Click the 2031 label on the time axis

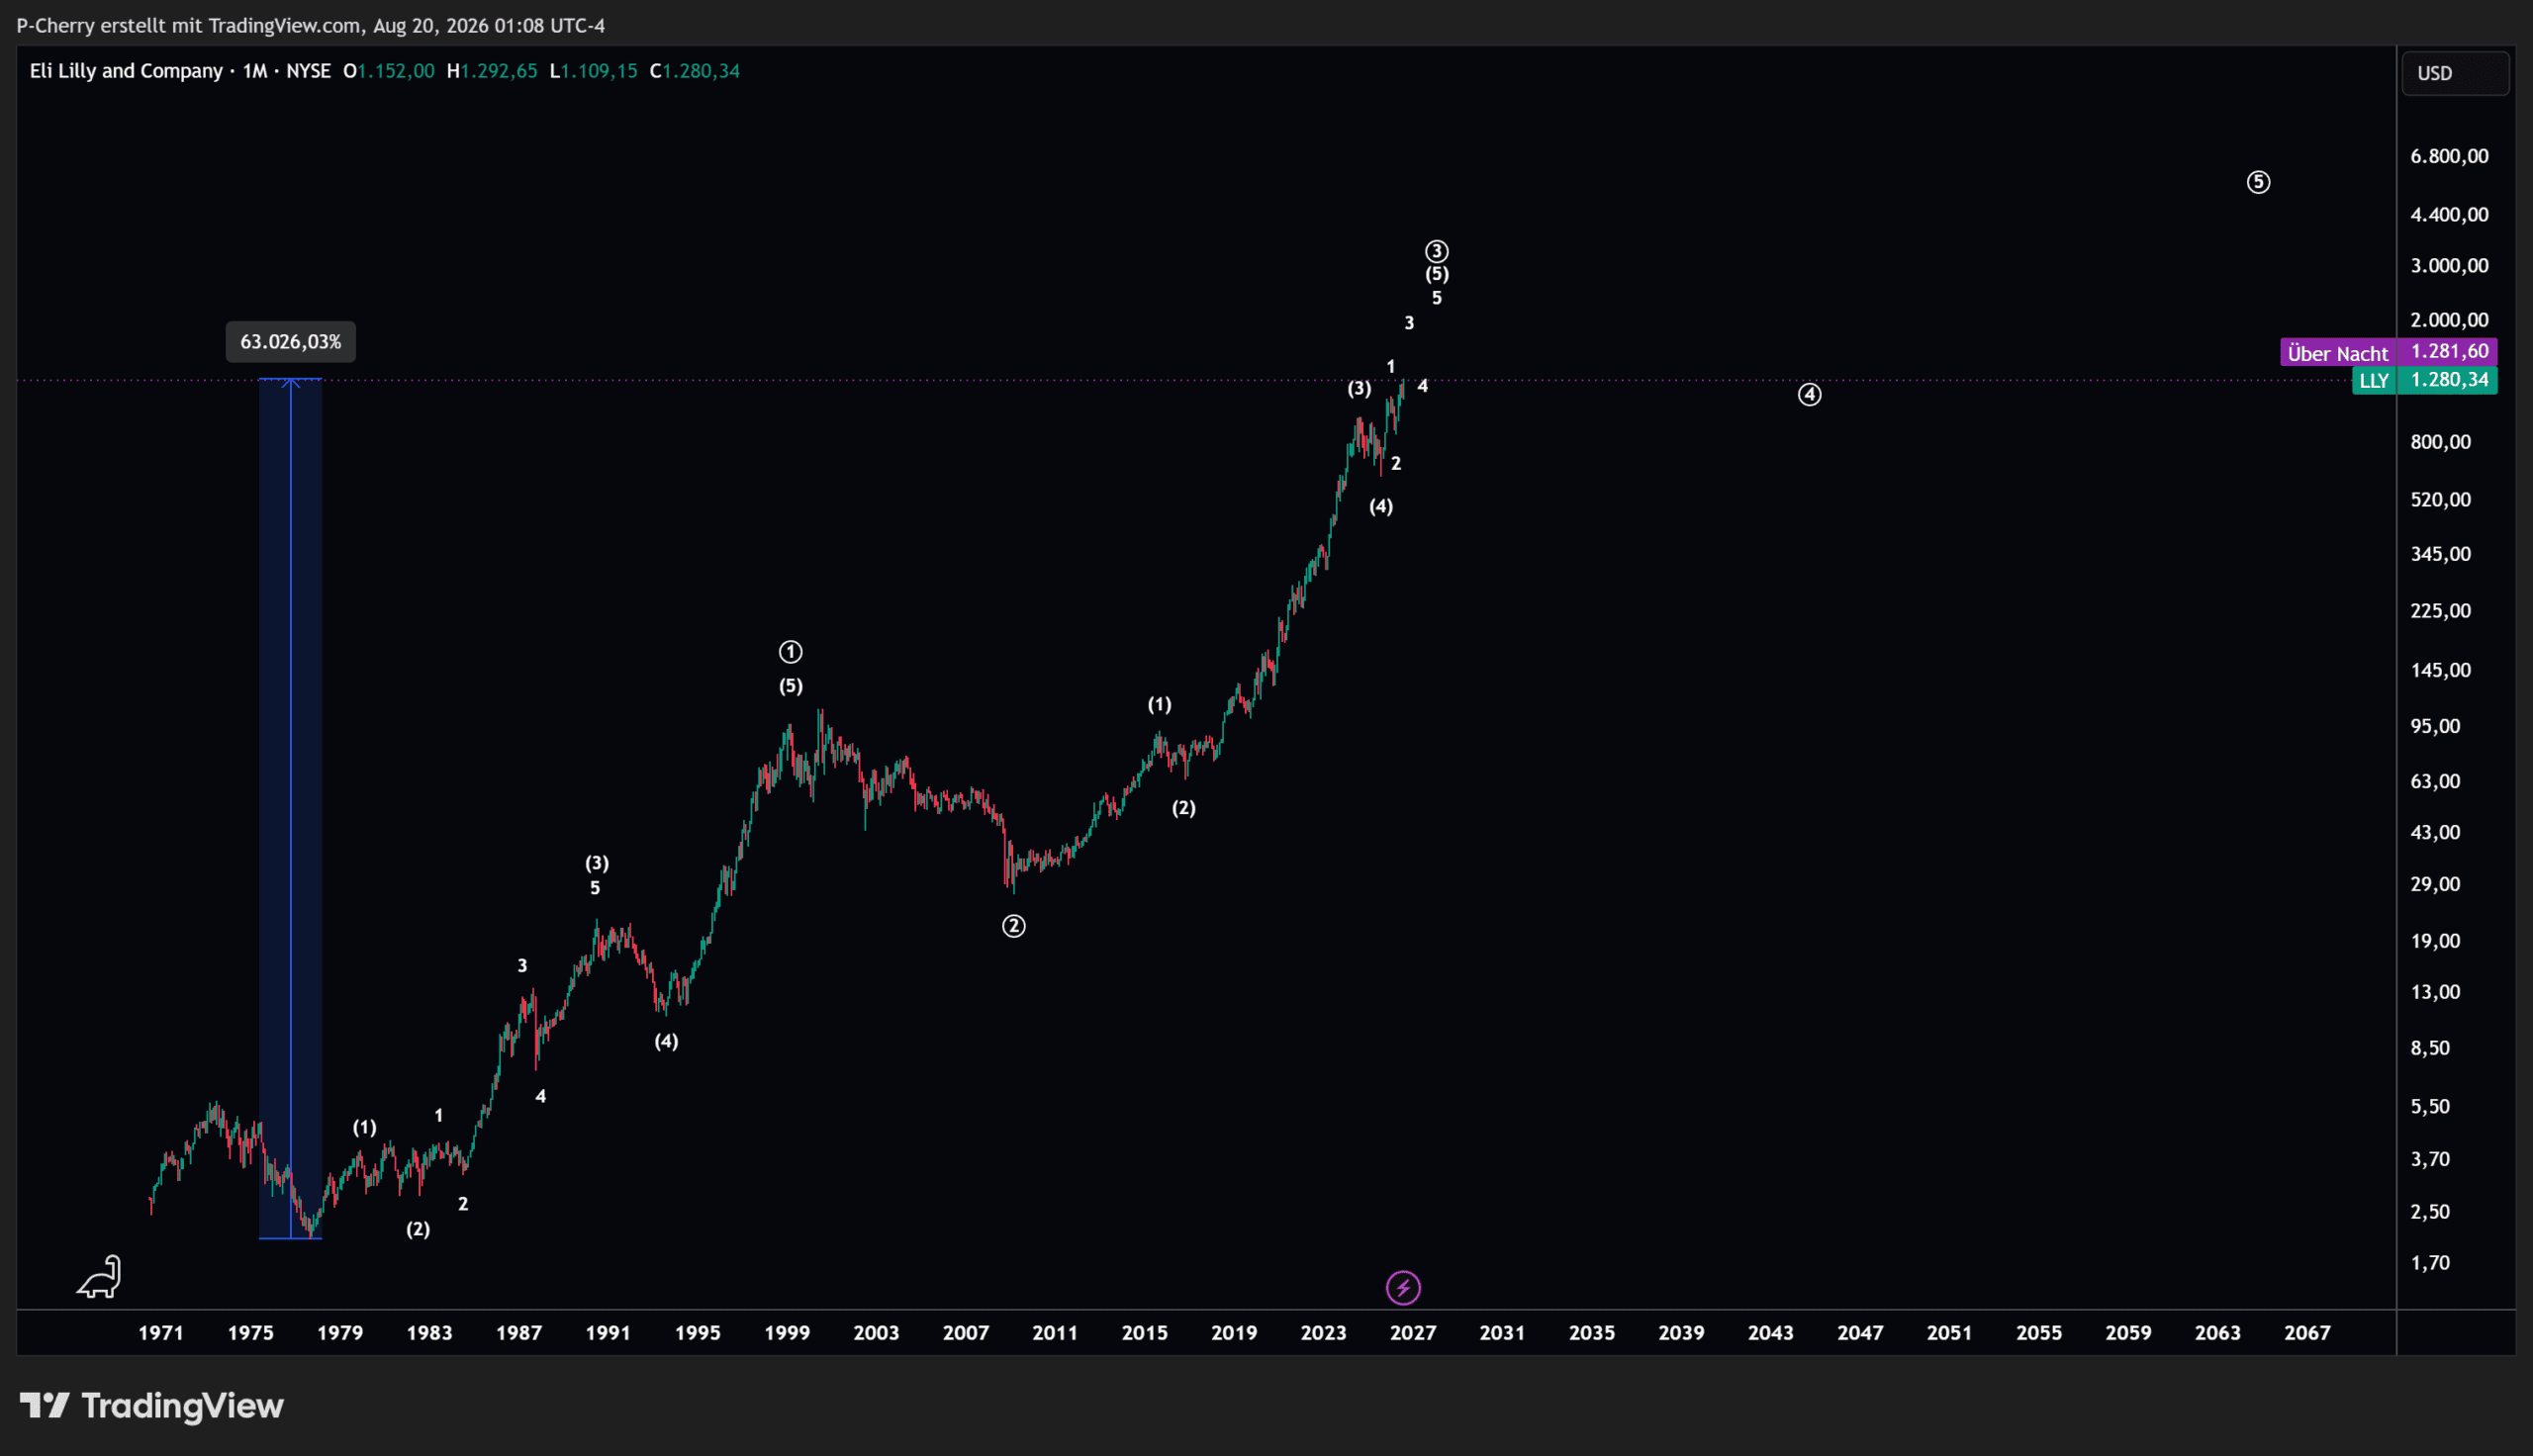[x=1502, y=1333]
